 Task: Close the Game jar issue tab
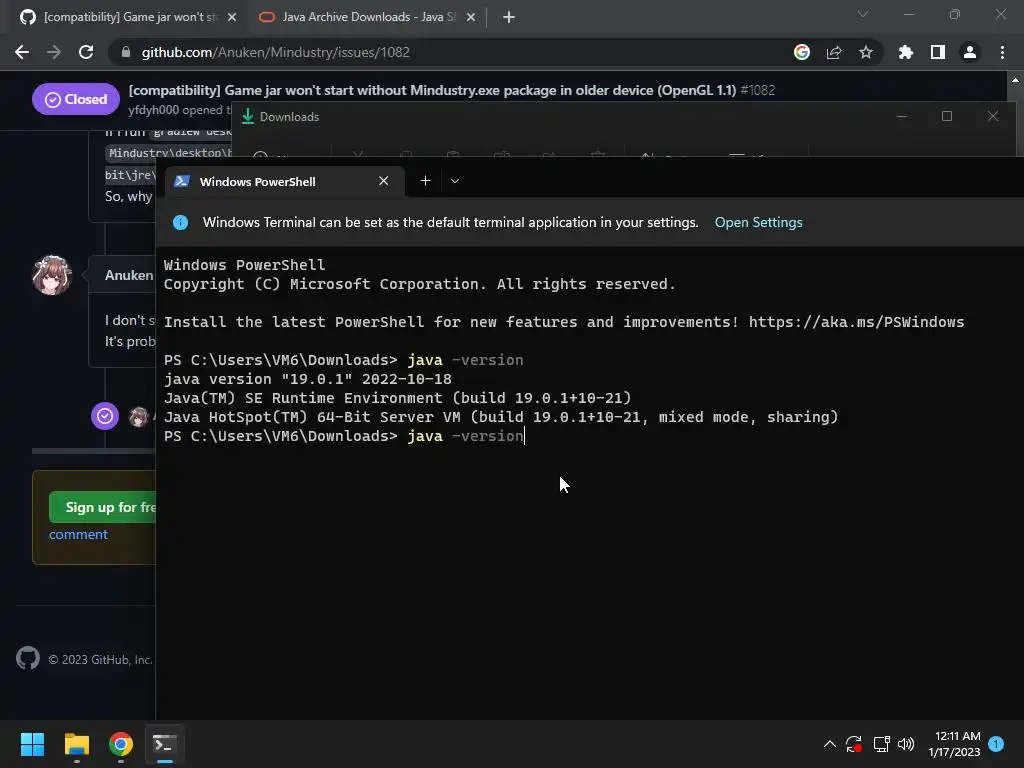pos(232,17)
